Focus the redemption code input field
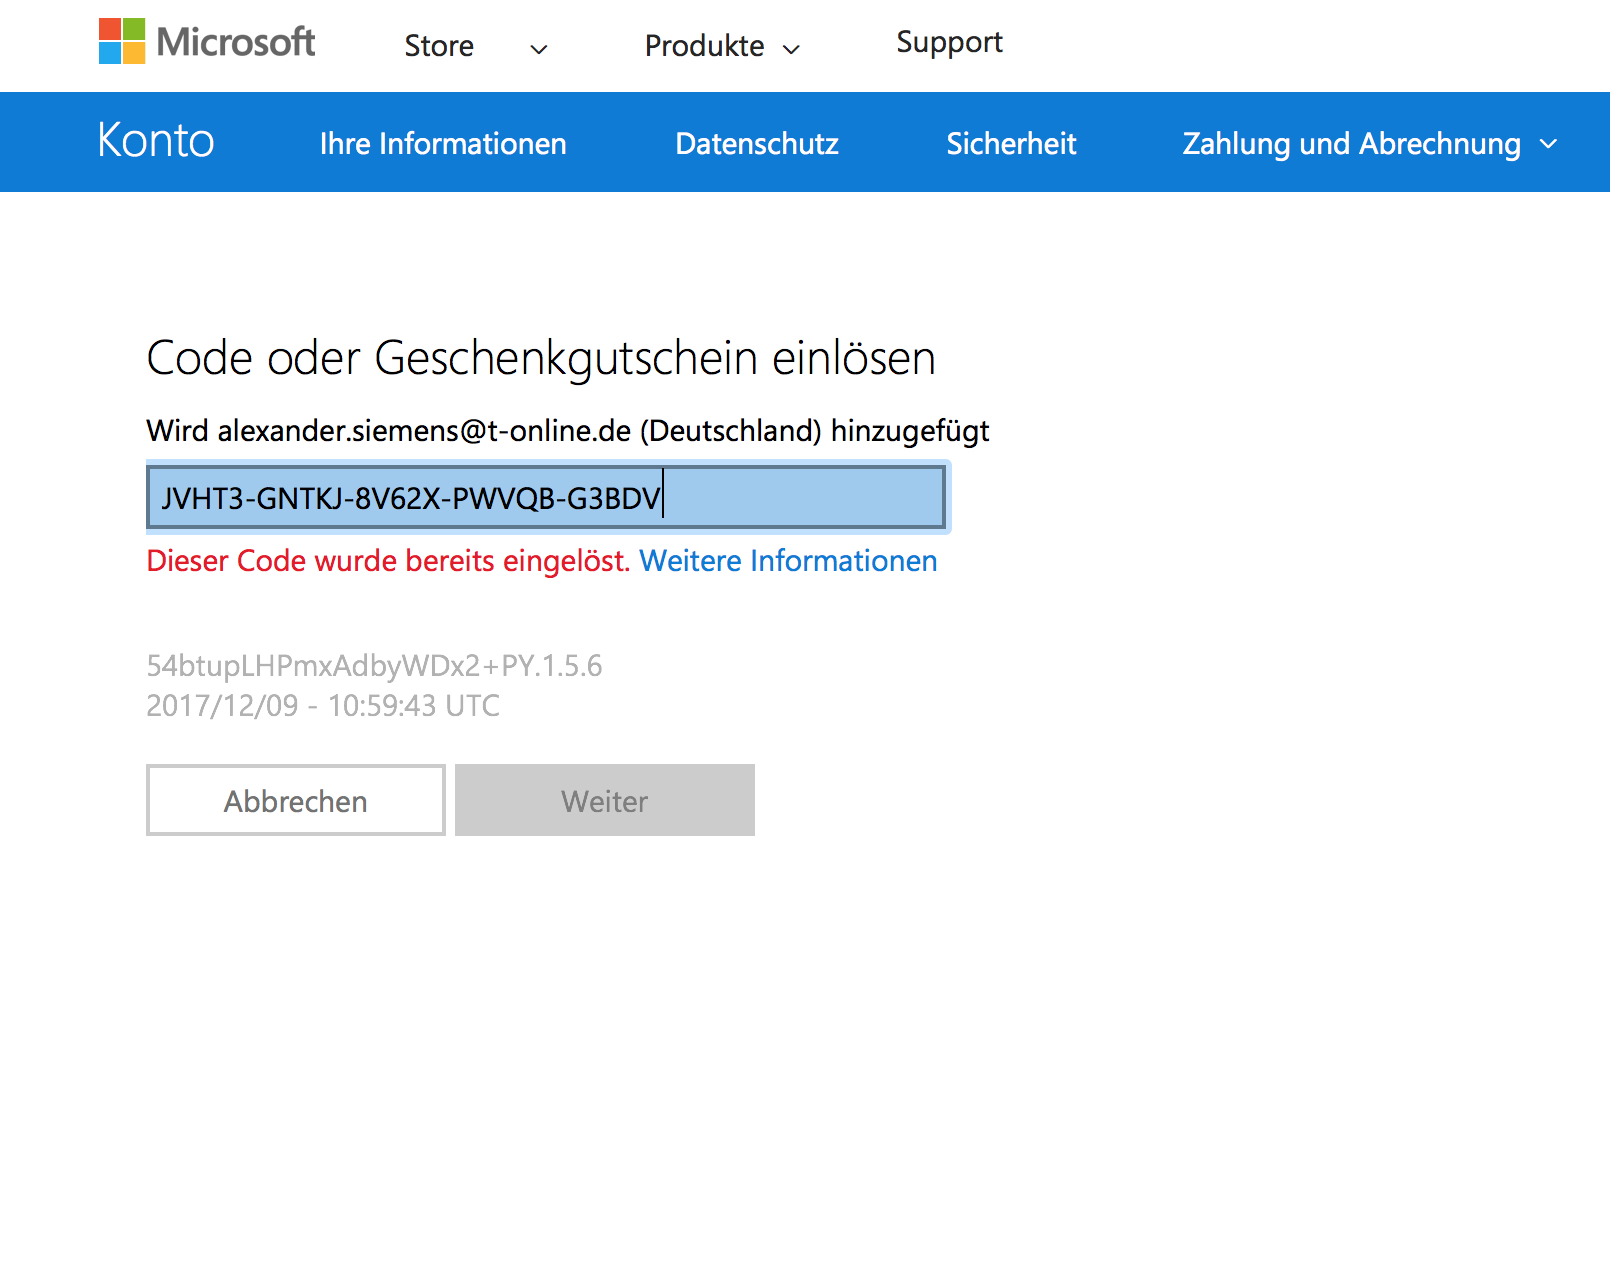The height and width of the screenshot is (1264, 1610). point(546,497)
